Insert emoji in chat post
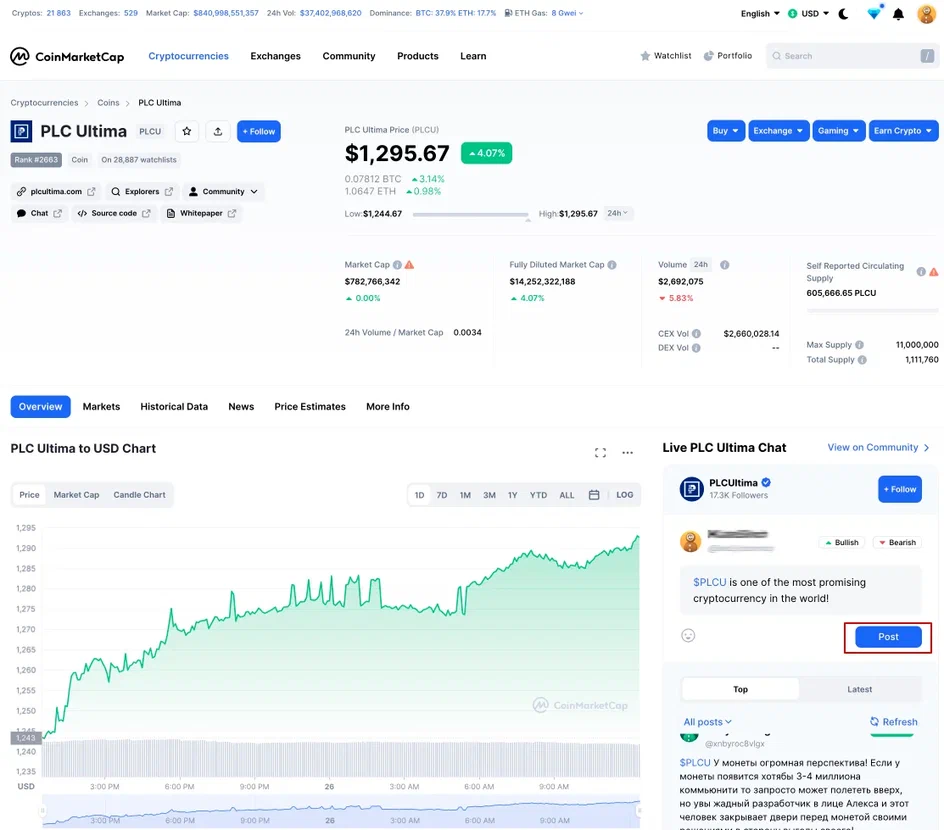 pyautogui.click(x=688, y=635)
